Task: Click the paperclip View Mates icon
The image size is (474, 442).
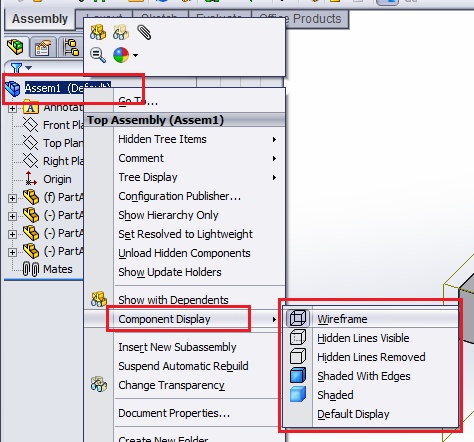Action: [x=144, y=32]
